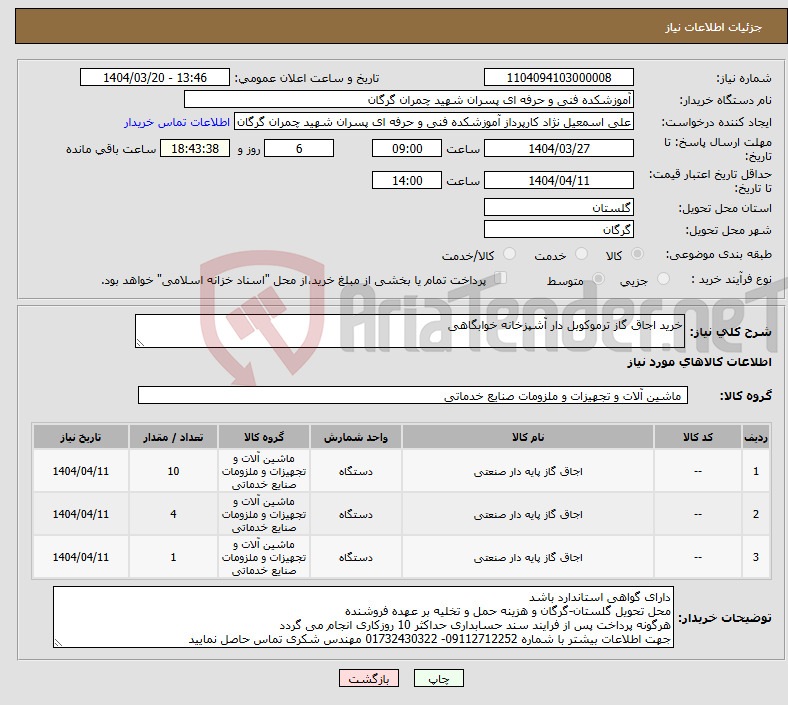This screenshot has height=705, width=788.
Task: Click the announcement date field 1404/03/20
Action: [155, 77]
